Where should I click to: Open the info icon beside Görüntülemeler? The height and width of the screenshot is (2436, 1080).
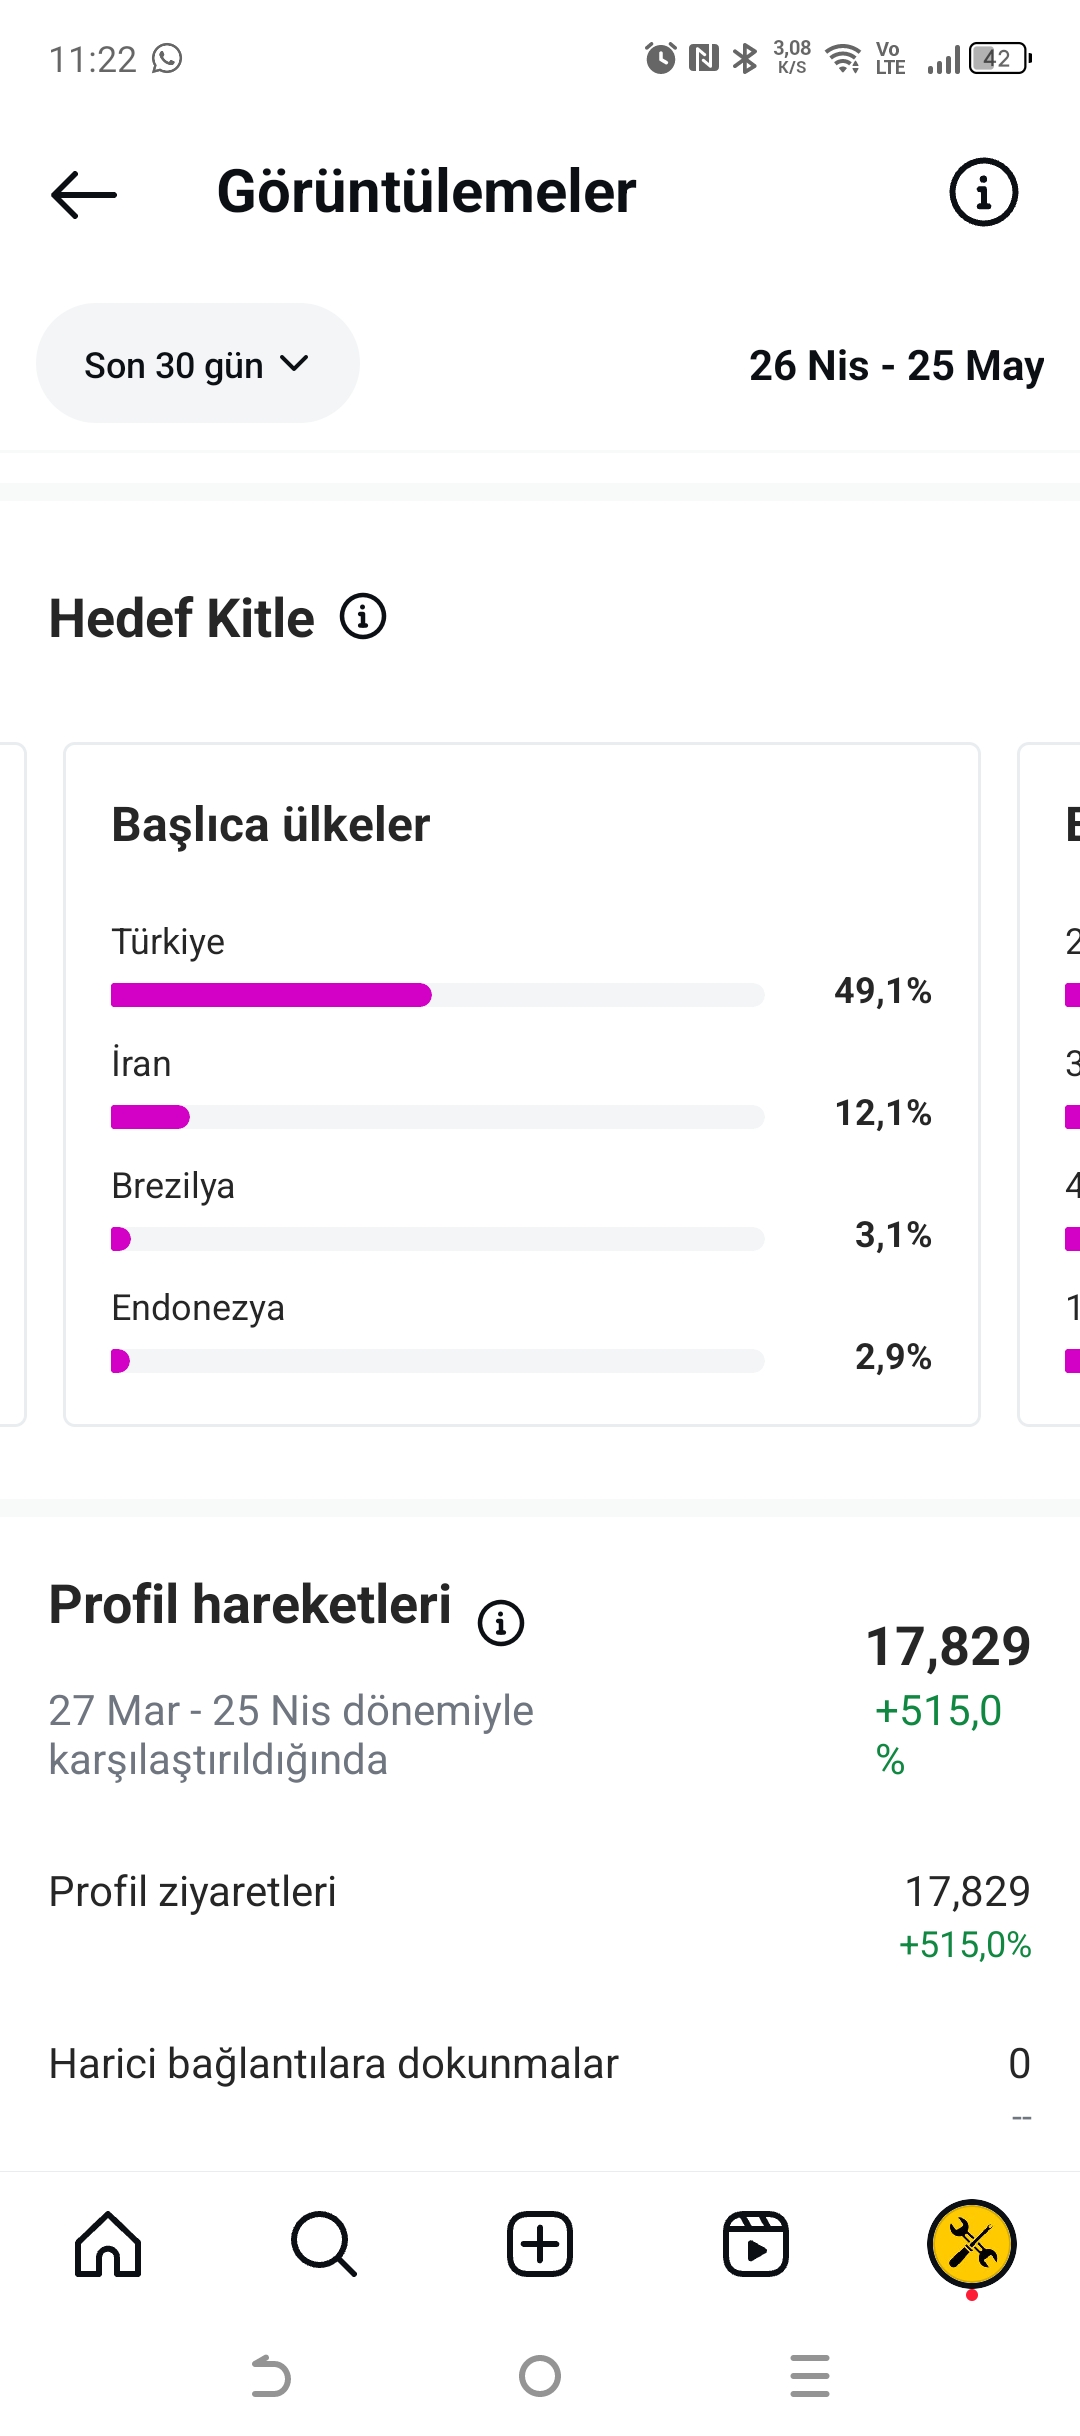(983, 192)
